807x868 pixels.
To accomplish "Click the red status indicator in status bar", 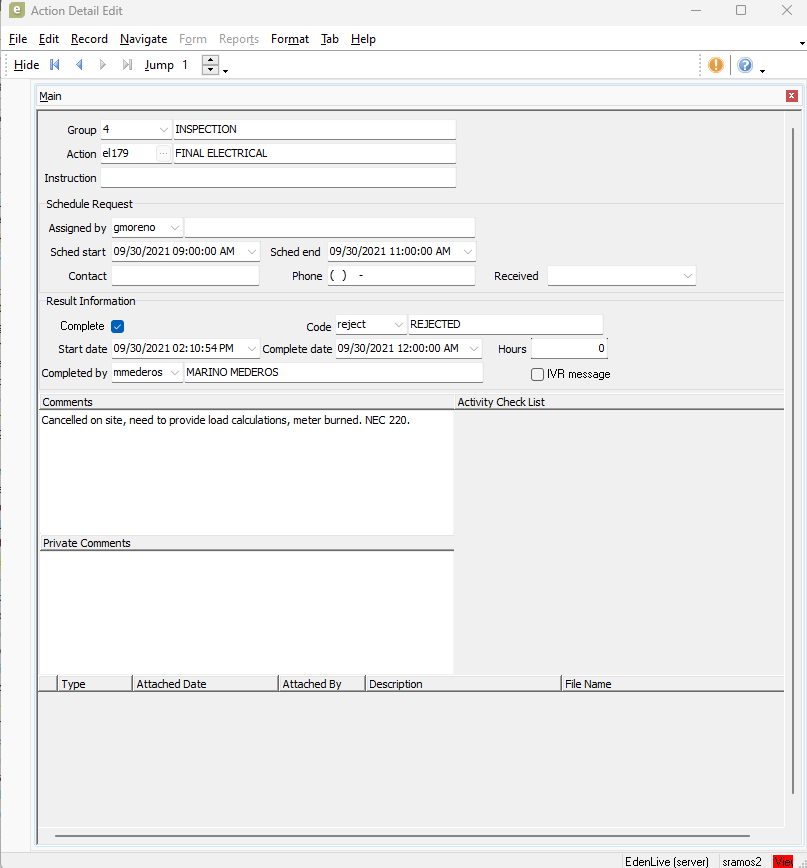I will (783, 861).
